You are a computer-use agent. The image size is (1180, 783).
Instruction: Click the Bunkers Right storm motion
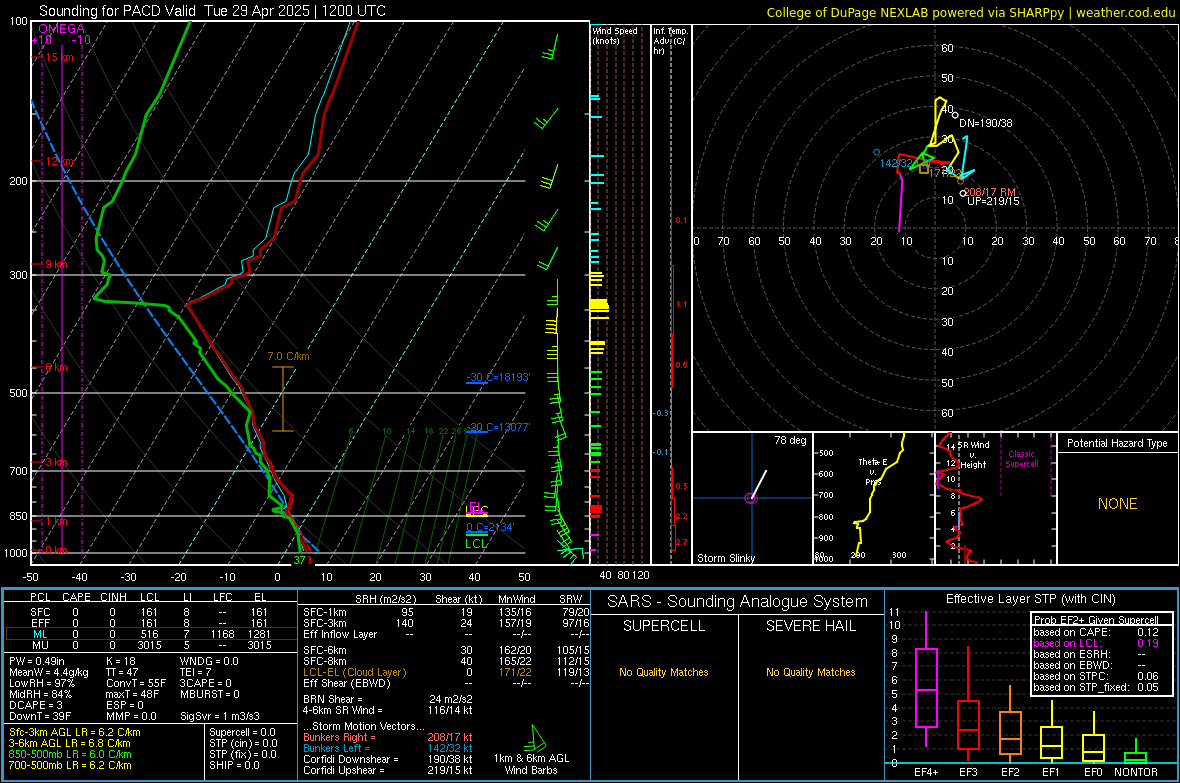388,737
